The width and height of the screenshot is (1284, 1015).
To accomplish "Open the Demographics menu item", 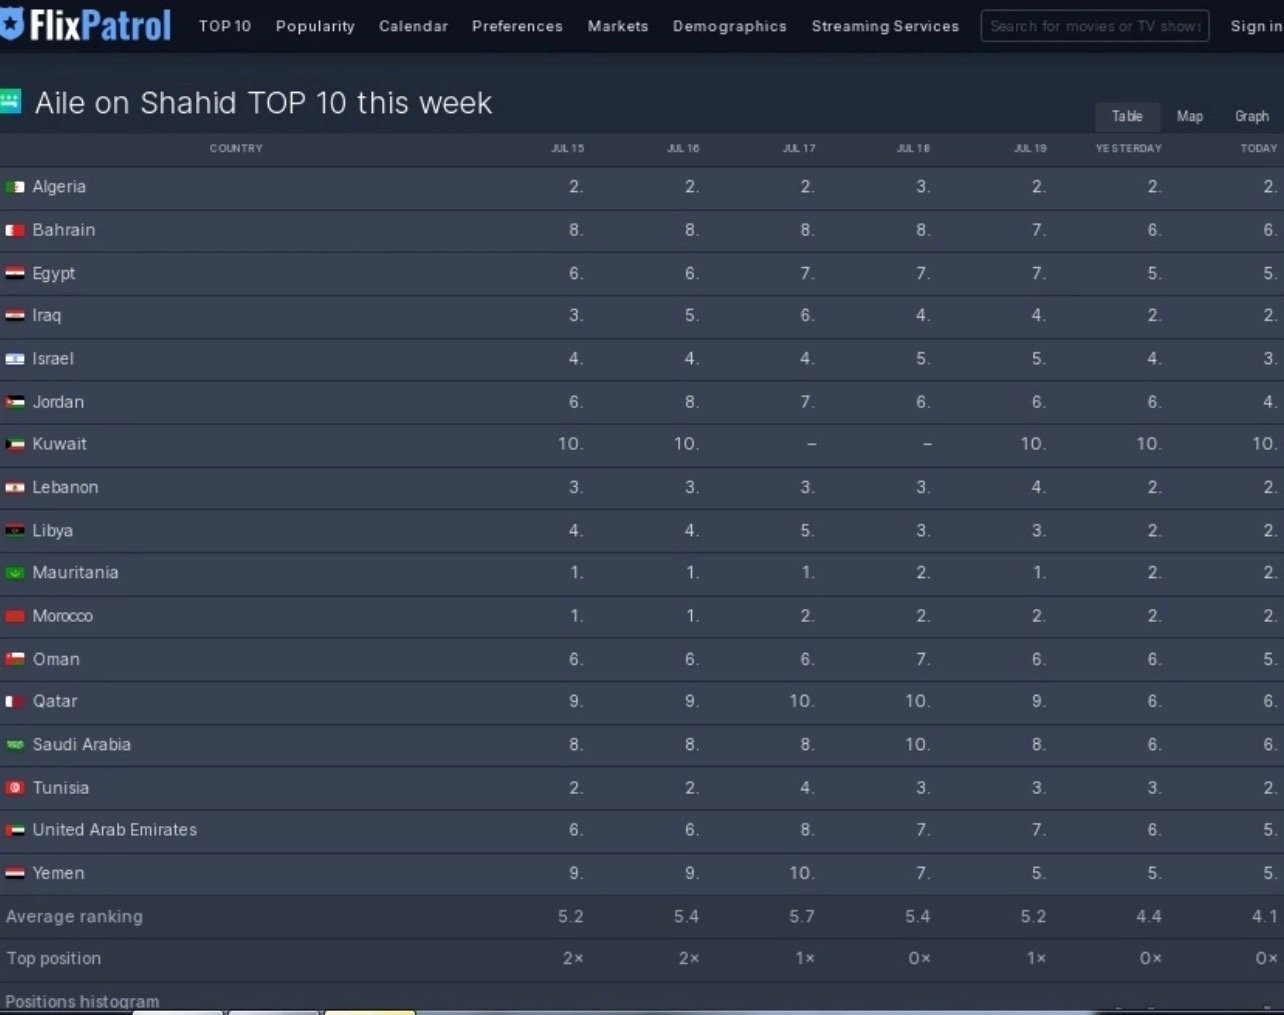I will pos(730,26).
